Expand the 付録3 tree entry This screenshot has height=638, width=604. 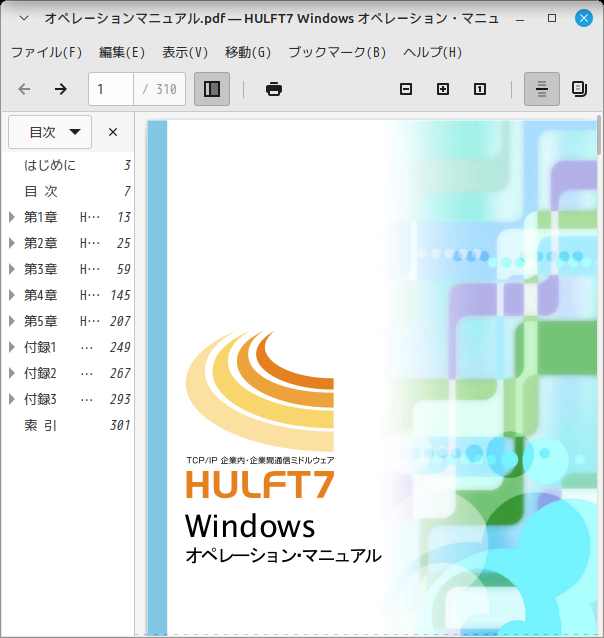(12, 400)
